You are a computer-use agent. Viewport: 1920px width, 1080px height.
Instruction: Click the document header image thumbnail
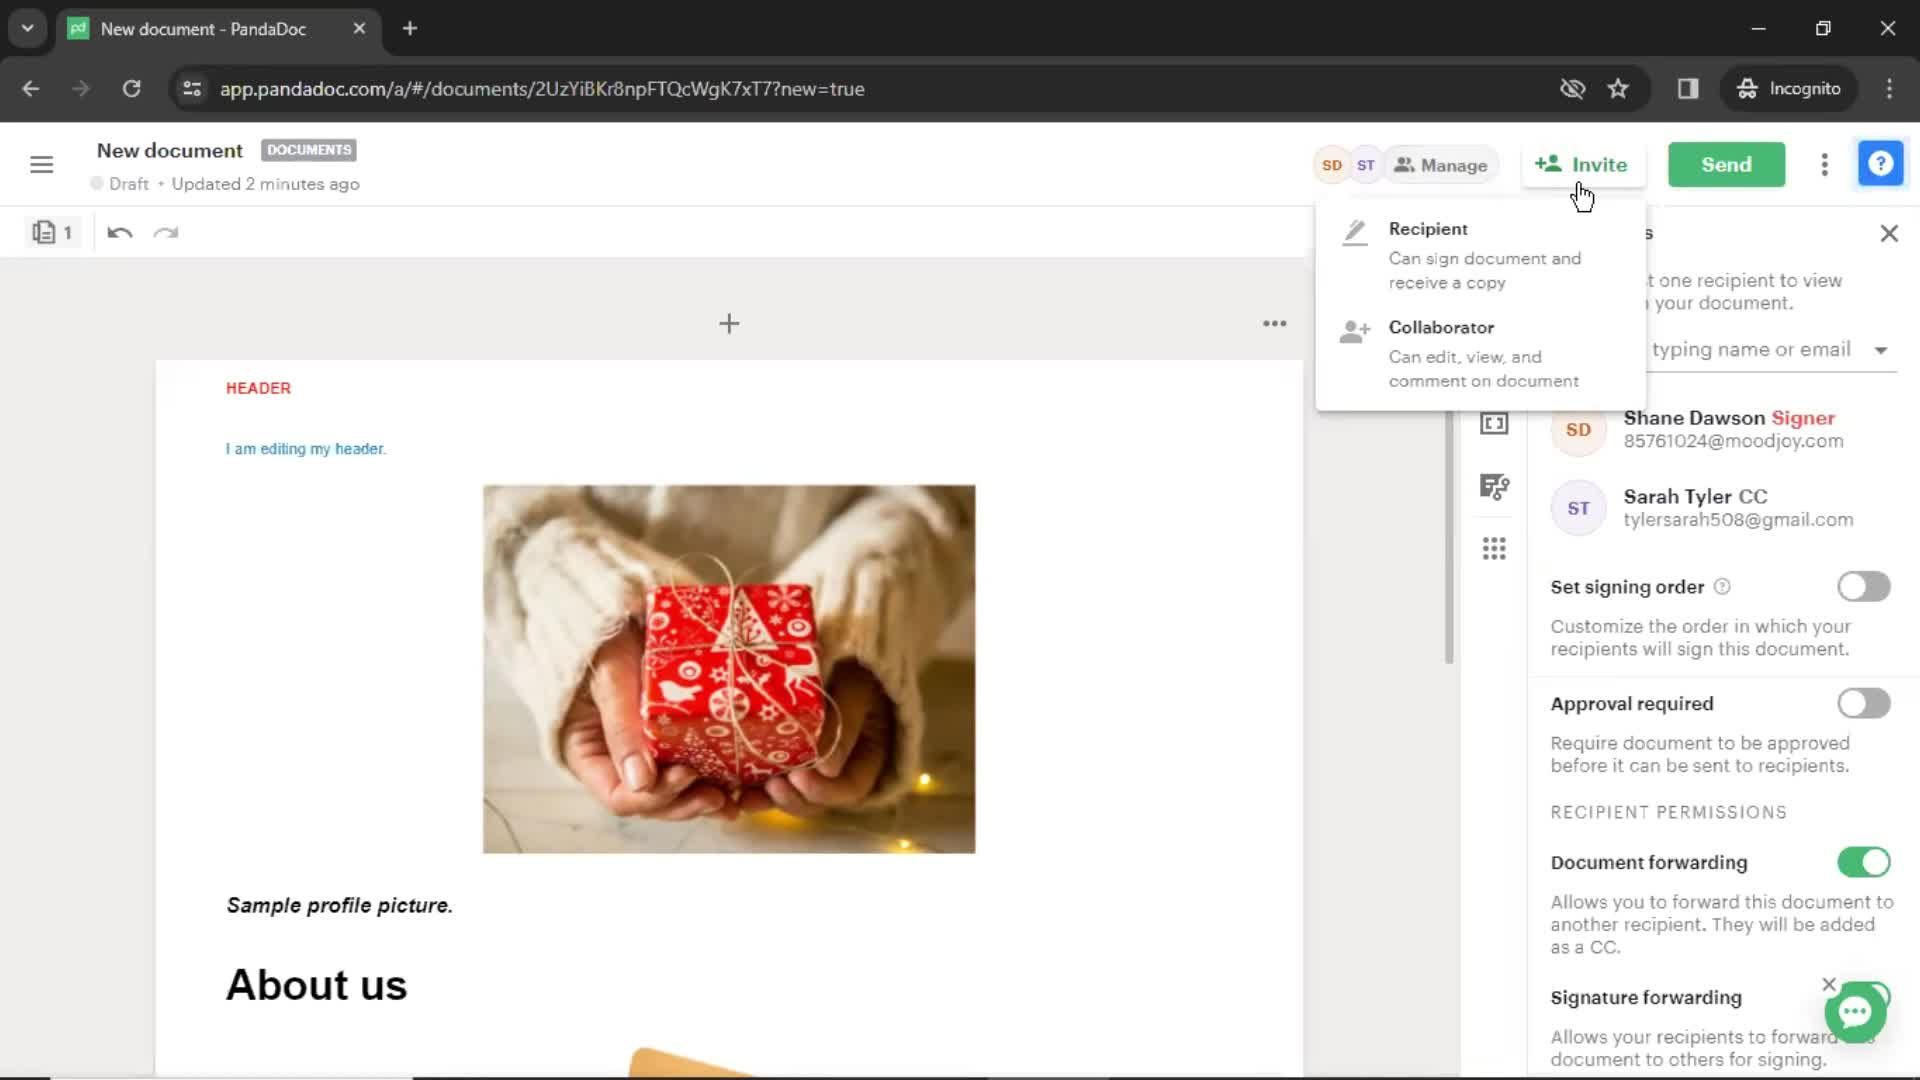728,670
